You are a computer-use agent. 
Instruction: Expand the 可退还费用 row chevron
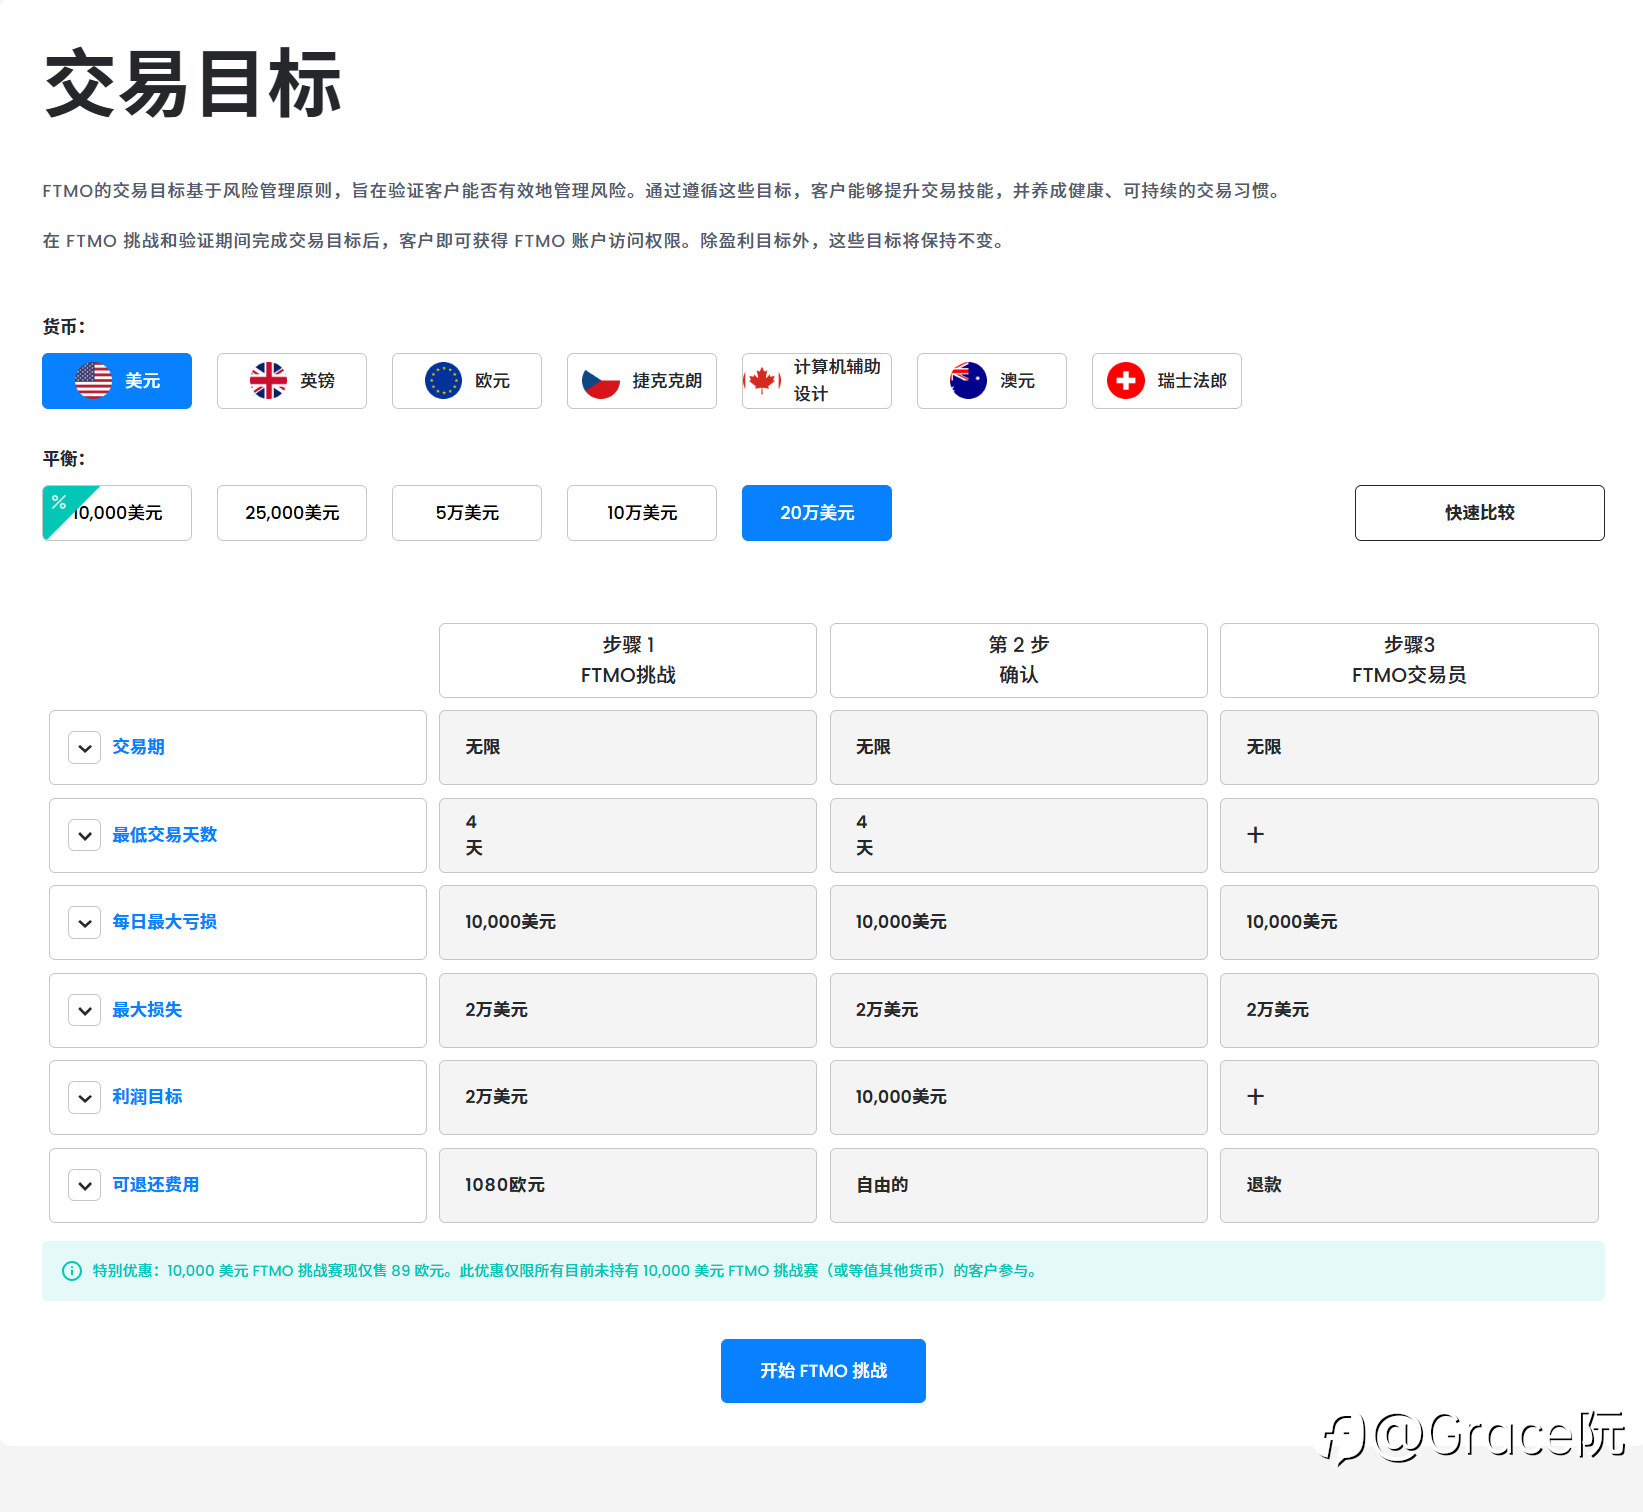click(85, 1185)
